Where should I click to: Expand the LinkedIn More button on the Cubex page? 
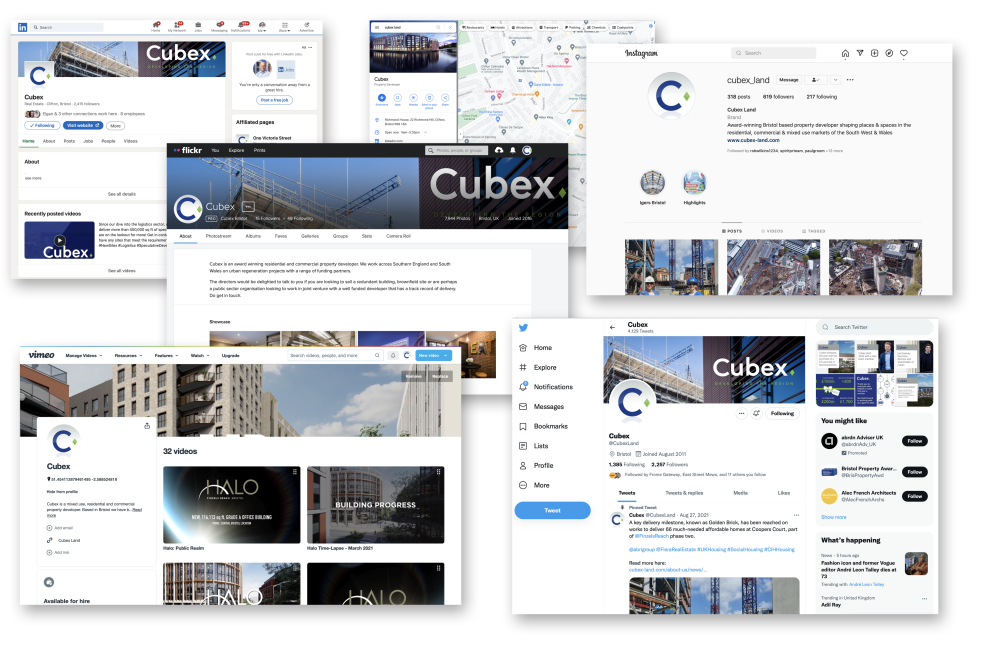click(115, 125)
